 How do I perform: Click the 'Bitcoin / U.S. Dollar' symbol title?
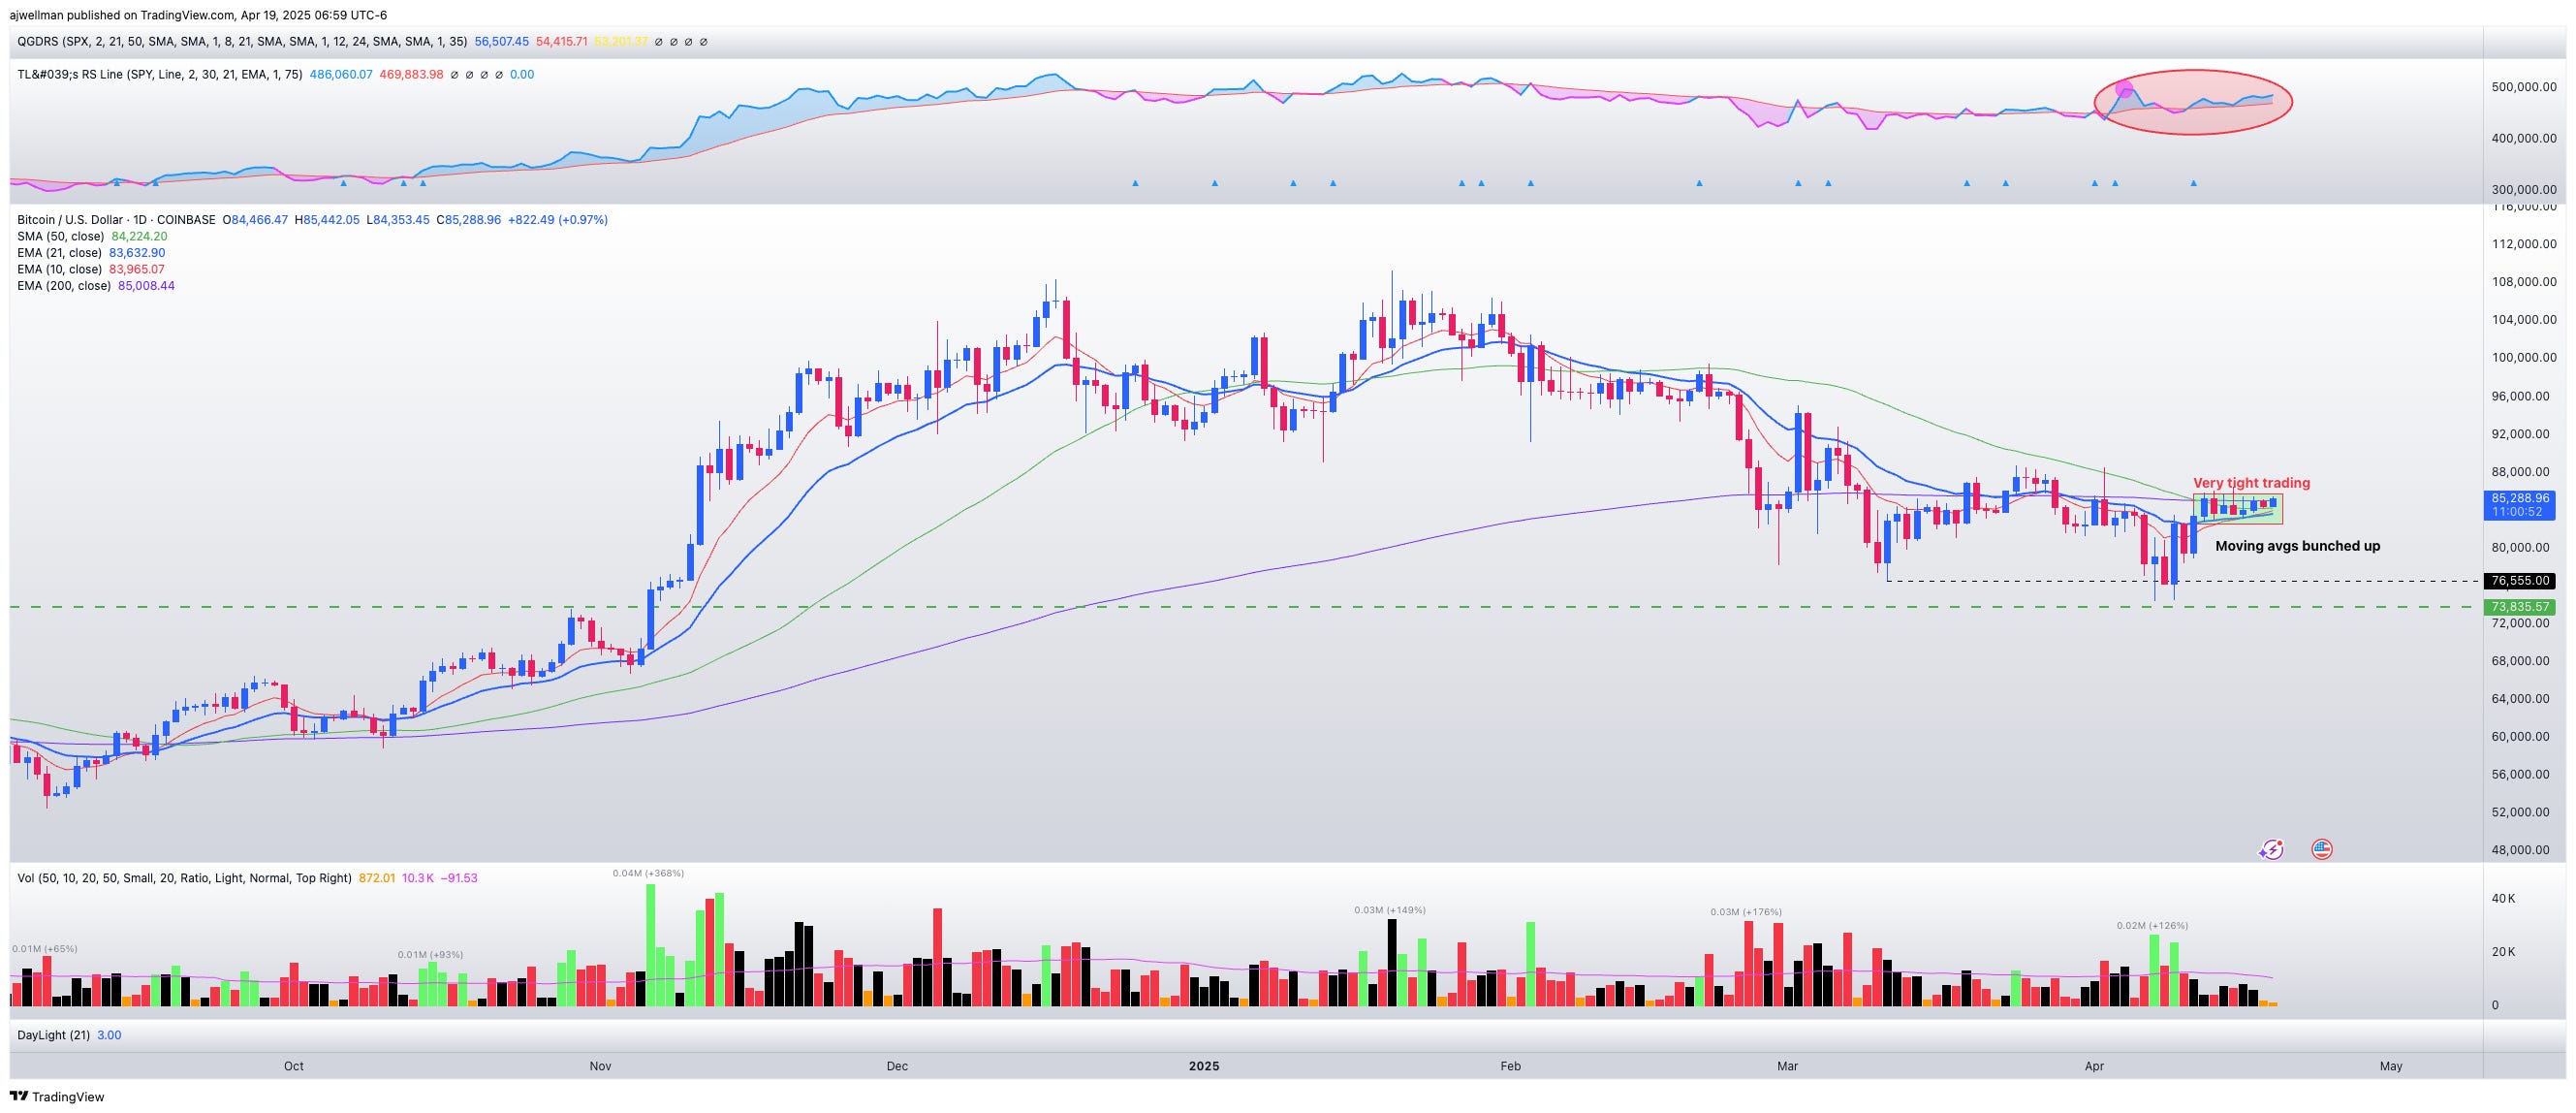[x=70, y=220]
